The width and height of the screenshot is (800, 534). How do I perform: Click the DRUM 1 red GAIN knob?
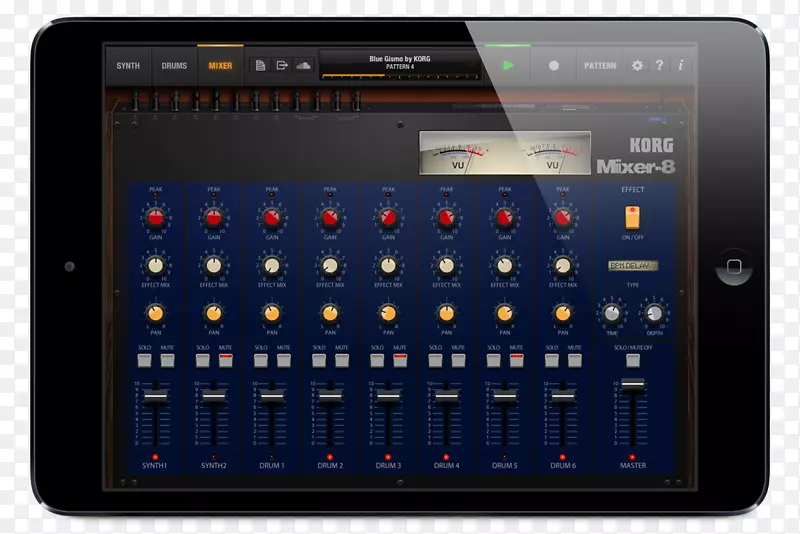click(272, 218)
